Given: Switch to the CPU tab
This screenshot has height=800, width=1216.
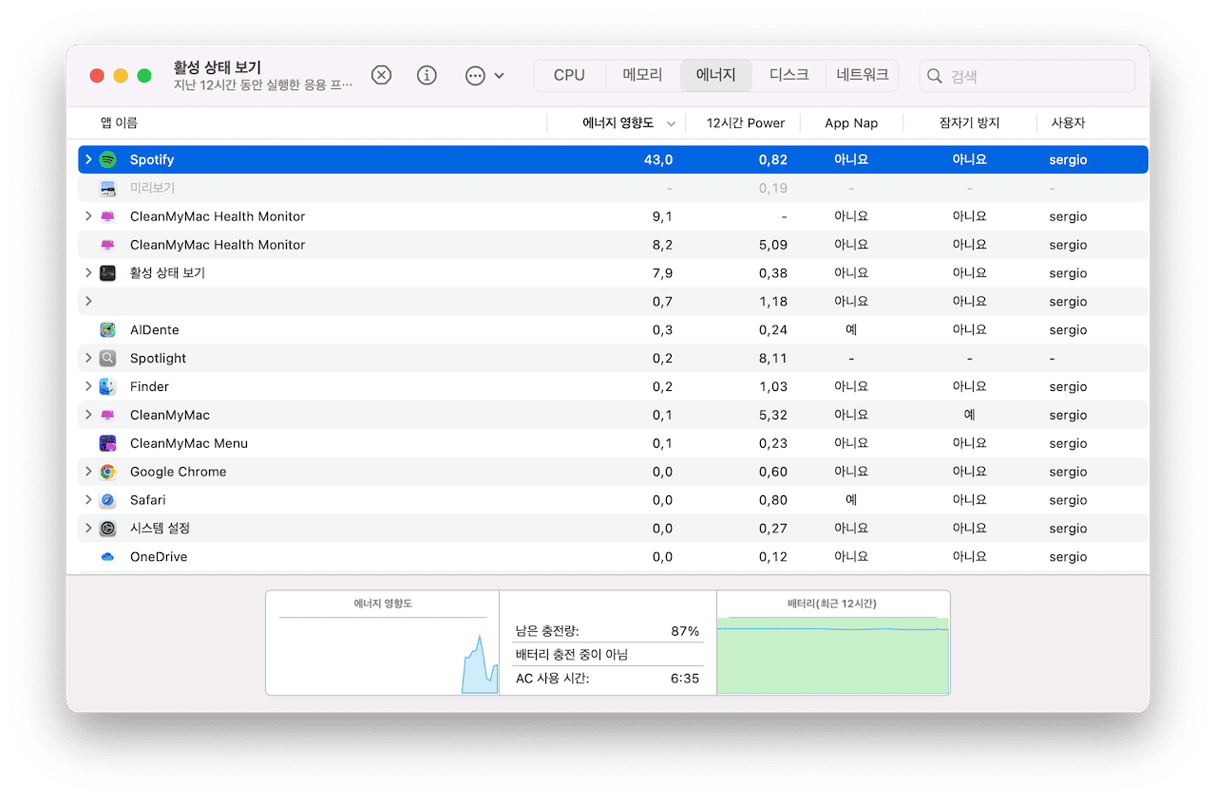Looking at the screenshot, I should point(570,76).
